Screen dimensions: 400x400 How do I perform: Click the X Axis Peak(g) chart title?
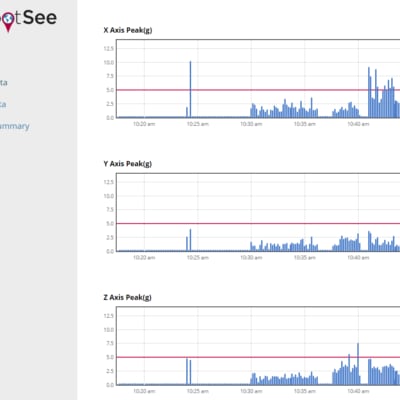tap(128, 30)
